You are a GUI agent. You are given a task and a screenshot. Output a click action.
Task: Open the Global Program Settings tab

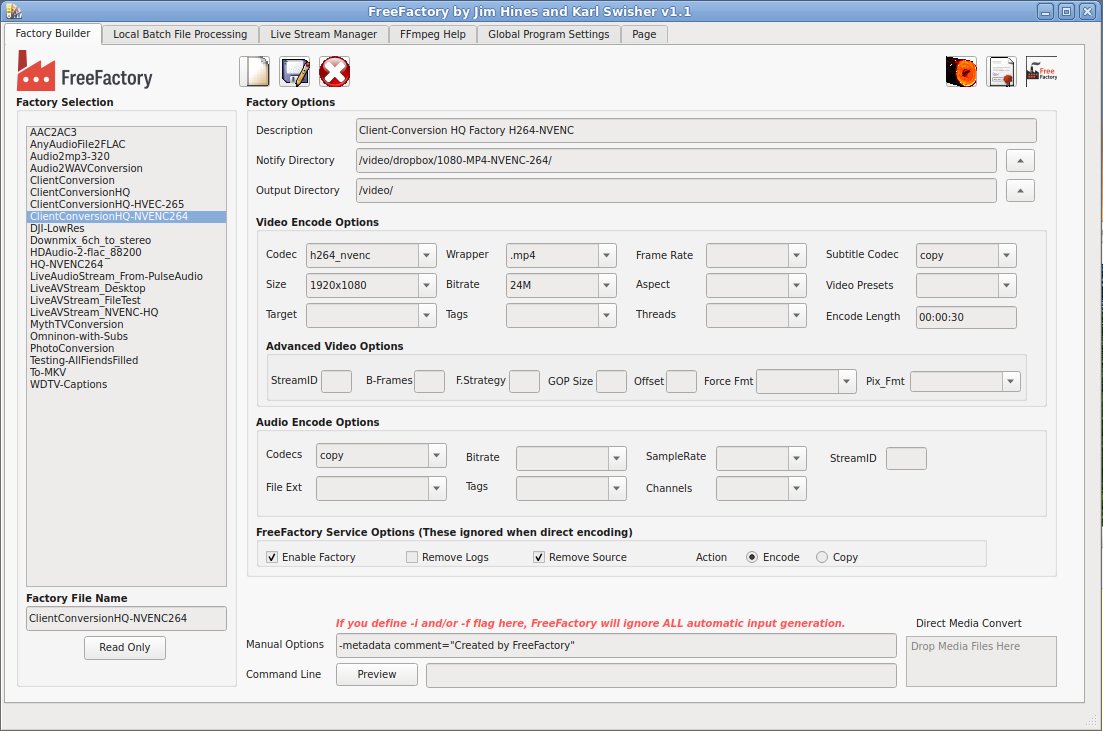[x=548, y=34]
